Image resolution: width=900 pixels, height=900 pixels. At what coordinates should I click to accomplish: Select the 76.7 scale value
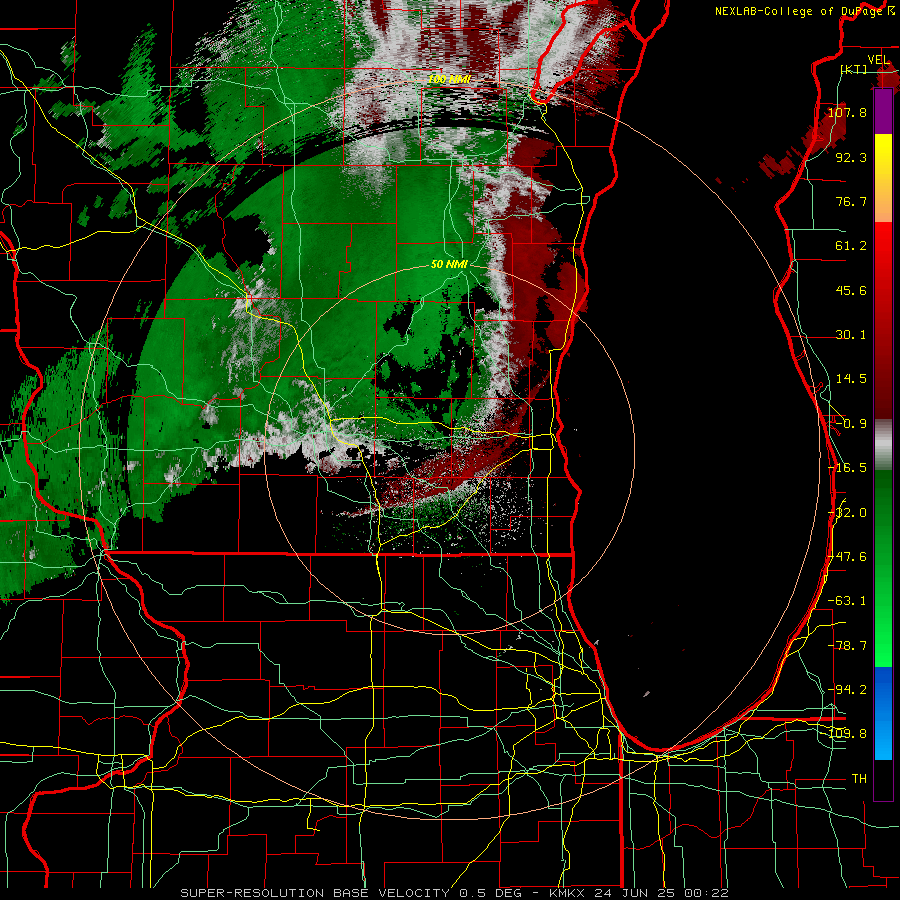(851, 201)
